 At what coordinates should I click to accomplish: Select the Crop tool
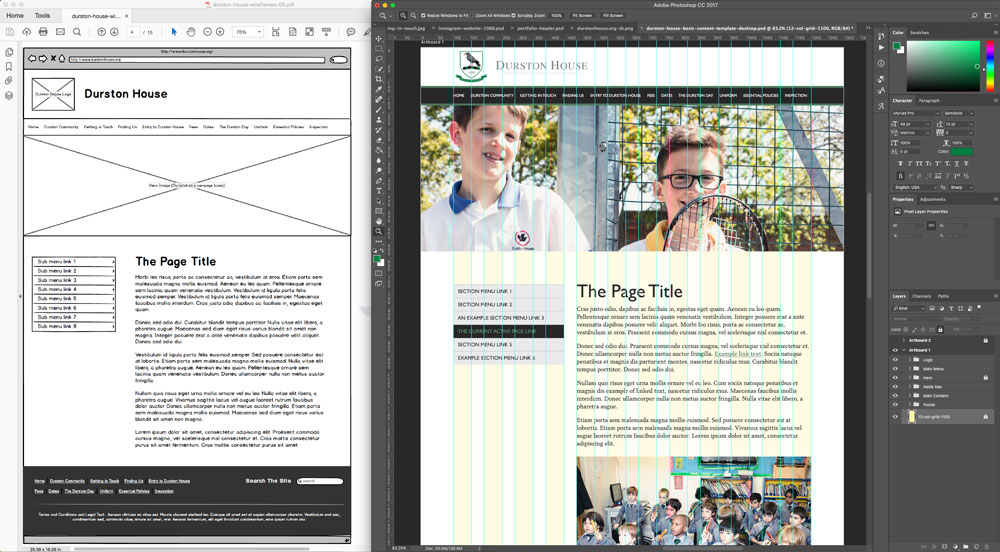click(x=379, y=79)
